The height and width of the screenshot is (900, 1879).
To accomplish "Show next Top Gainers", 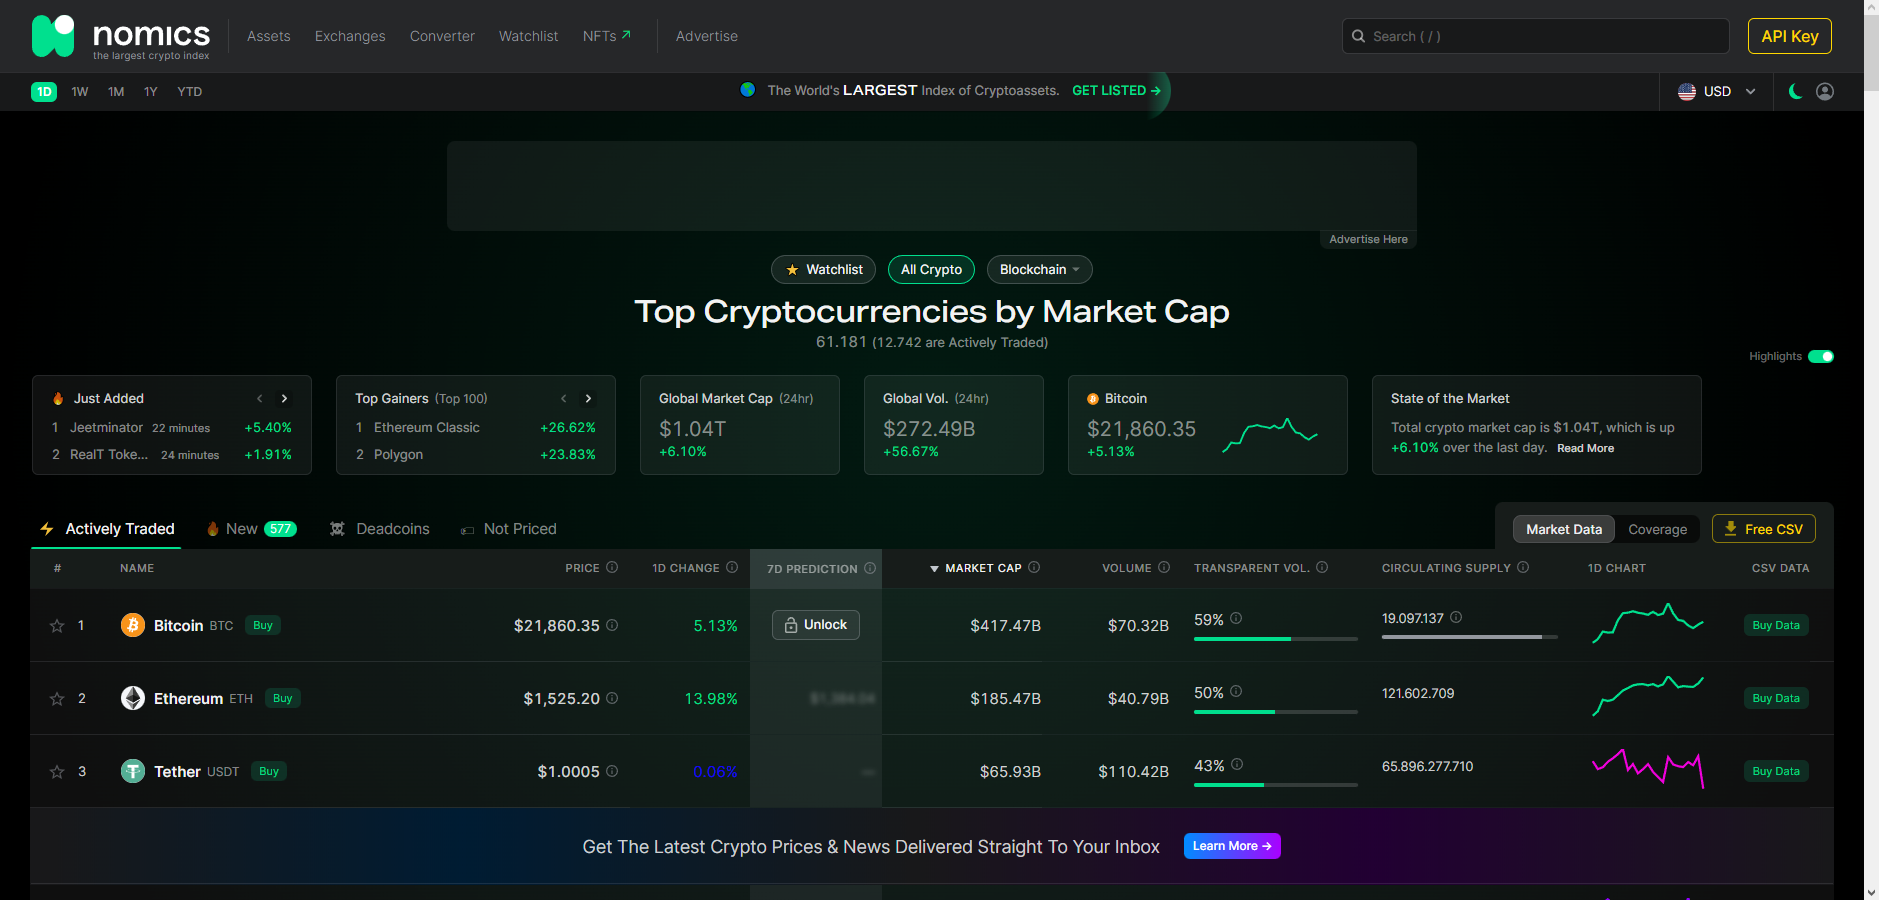I will point(589,398).
